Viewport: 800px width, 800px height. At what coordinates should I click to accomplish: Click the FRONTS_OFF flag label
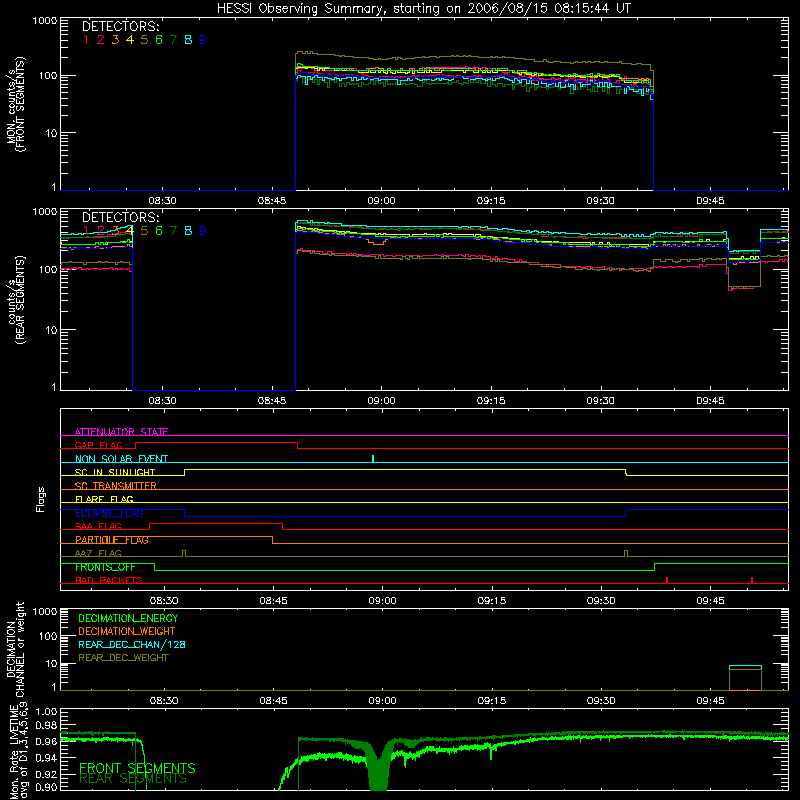click(x=105, y=567)
